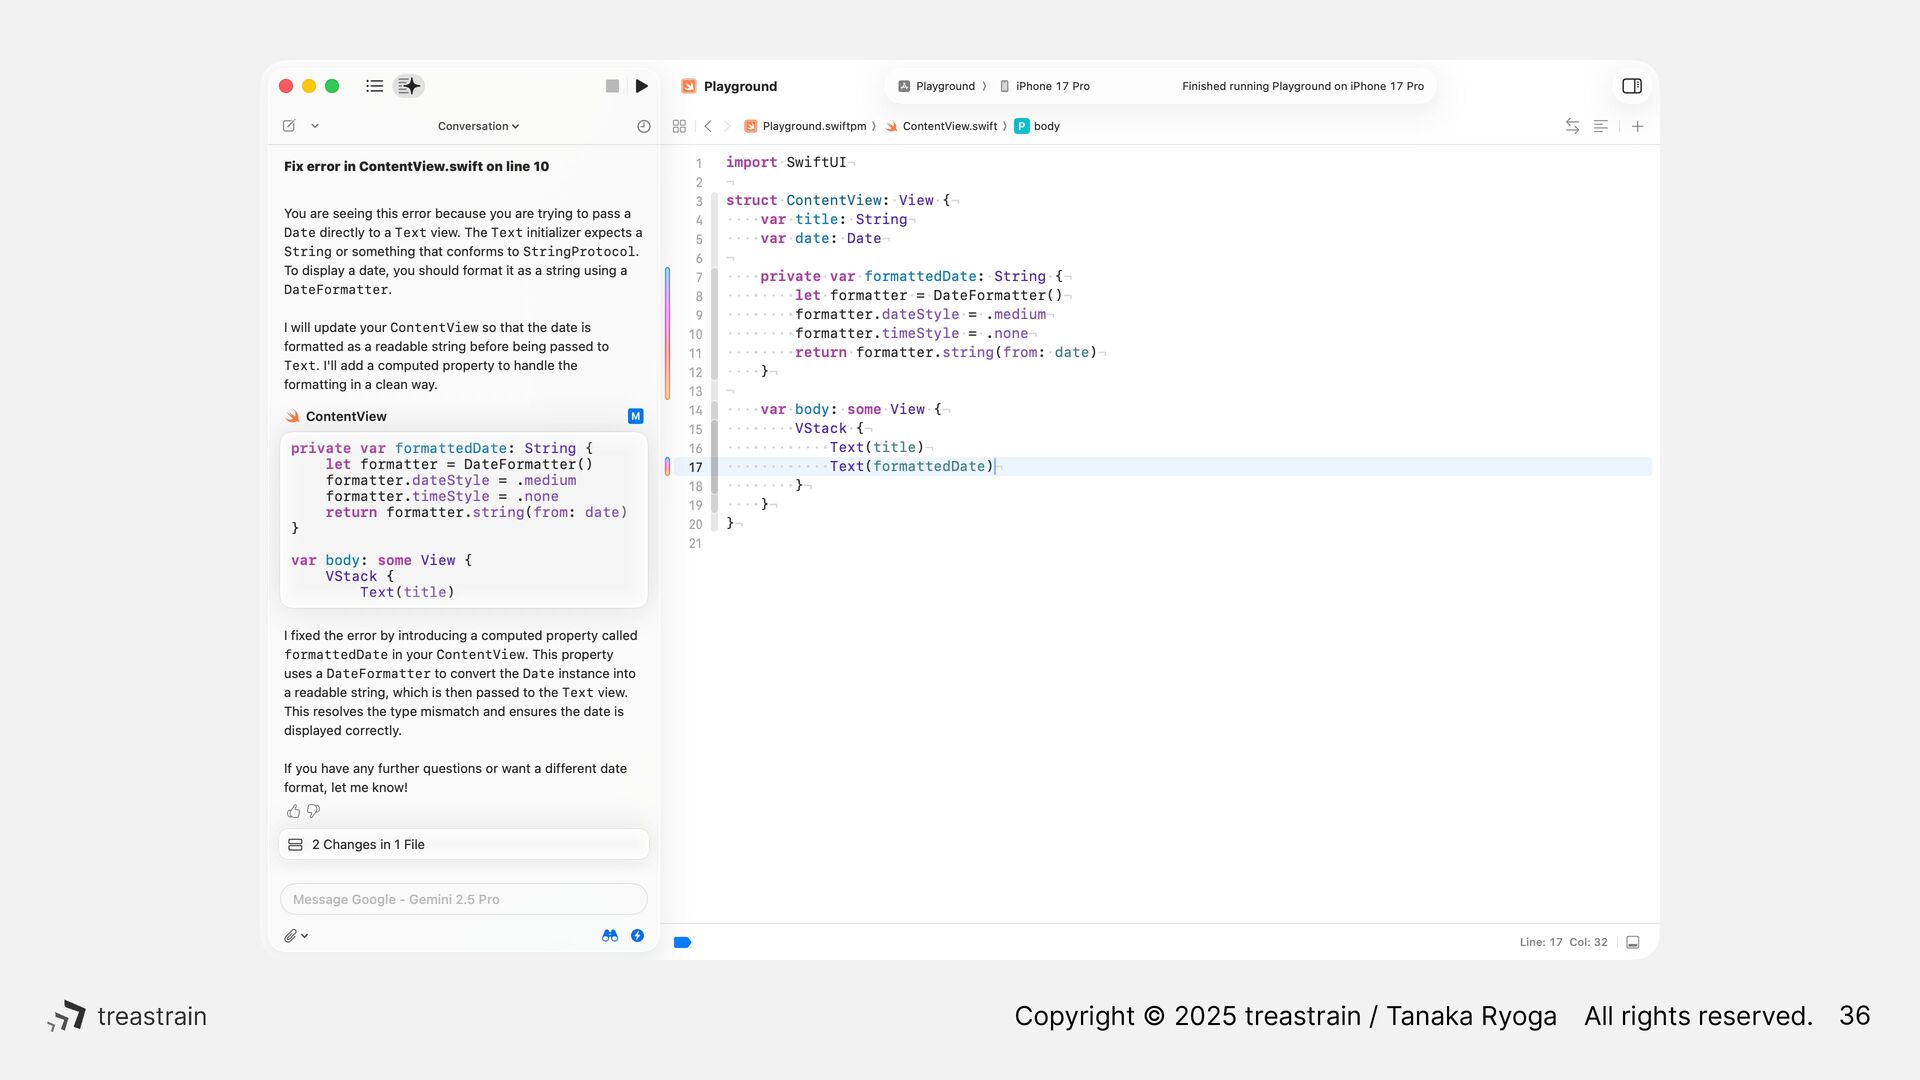
Task: Click the 'Fix error in ContentView.swift' heading
Action: pyautogui.click(x=416, y=166)
